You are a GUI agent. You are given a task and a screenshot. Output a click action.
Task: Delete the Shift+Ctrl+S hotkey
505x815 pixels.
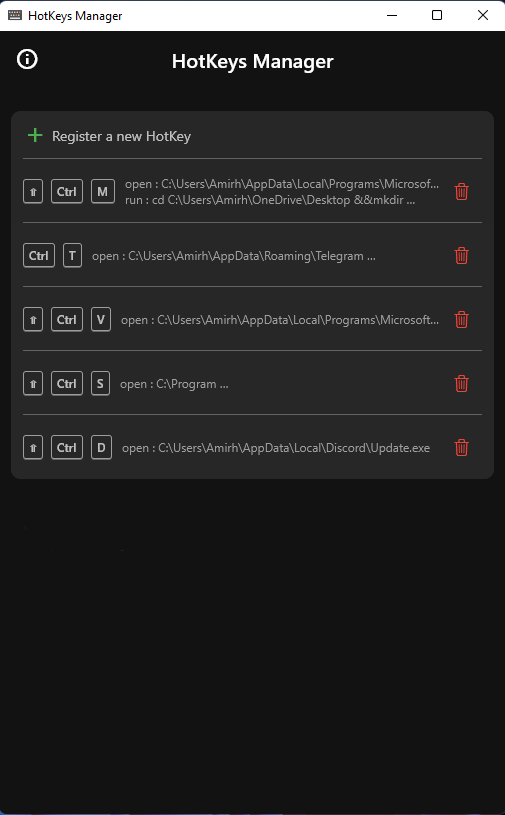461,384
